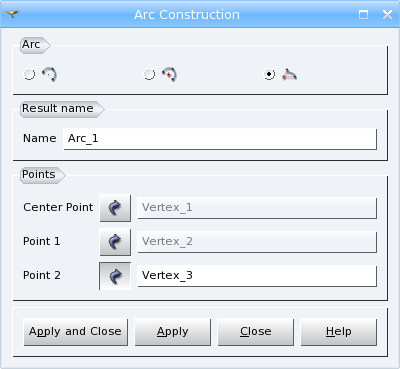Click the Apply button
The height and width of the screenshot is (369, 400).
click(173, 332)
